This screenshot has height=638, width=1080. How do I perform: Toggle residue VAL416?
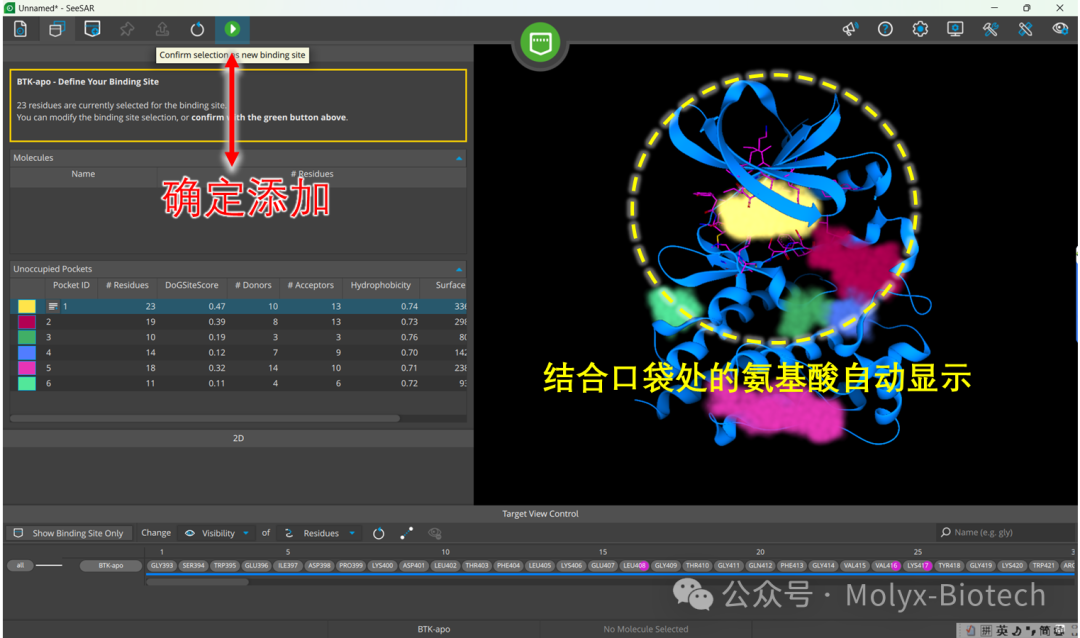pos(886,566)
